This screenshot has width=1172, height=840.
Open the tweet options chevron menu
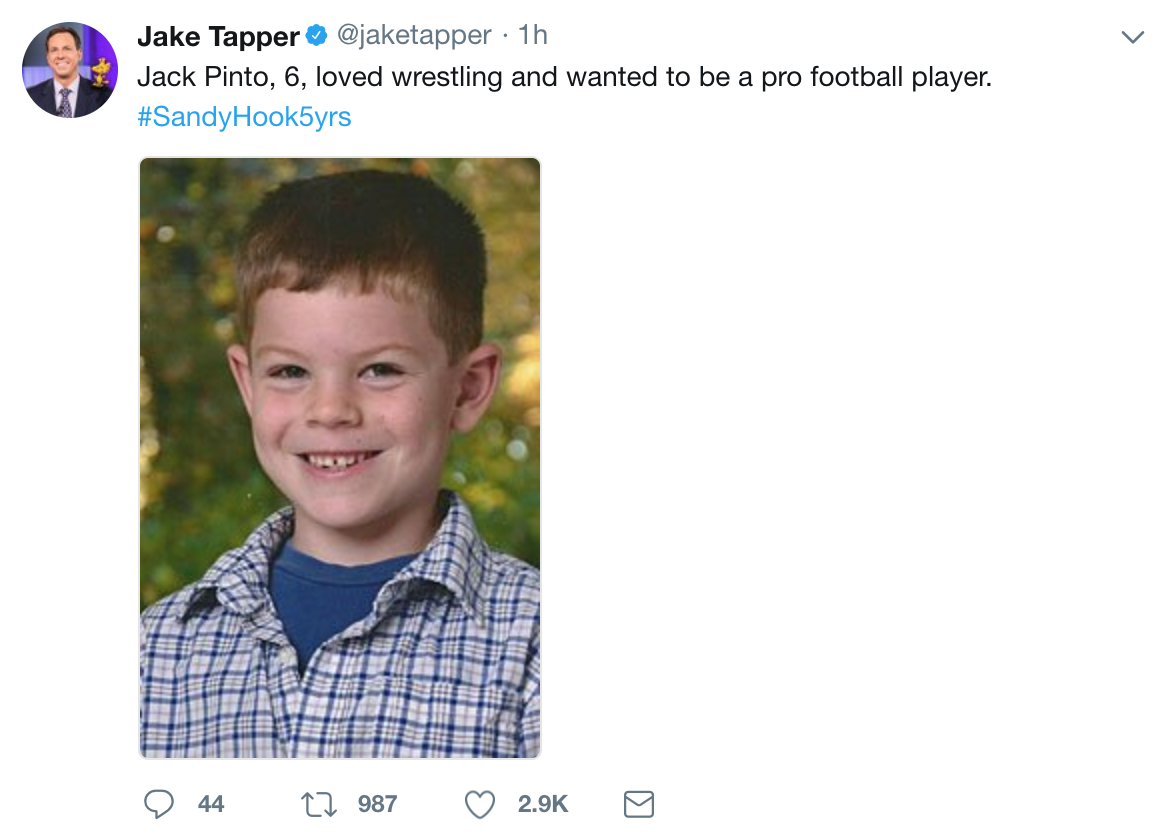(x=1132, y=38)
